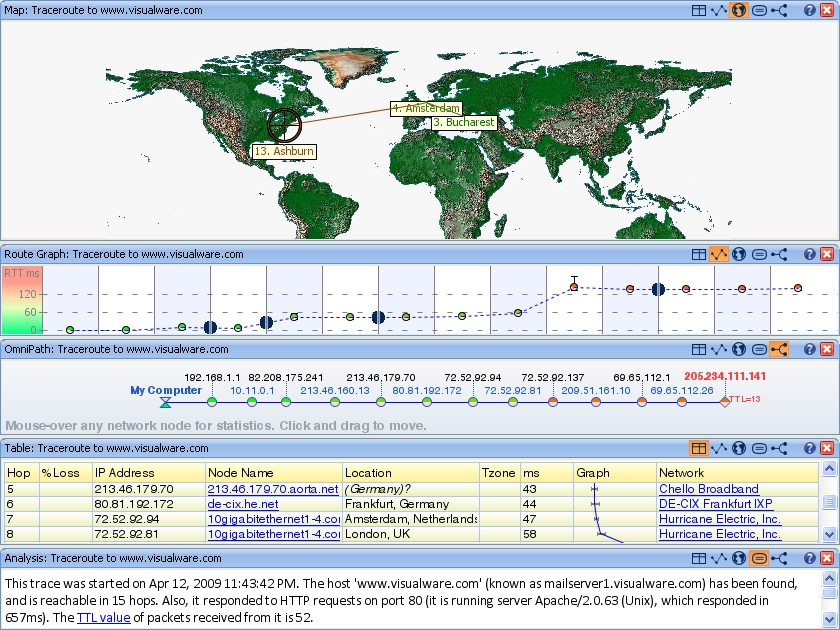Click the help icon in Route Graph header

coord(809,254)
